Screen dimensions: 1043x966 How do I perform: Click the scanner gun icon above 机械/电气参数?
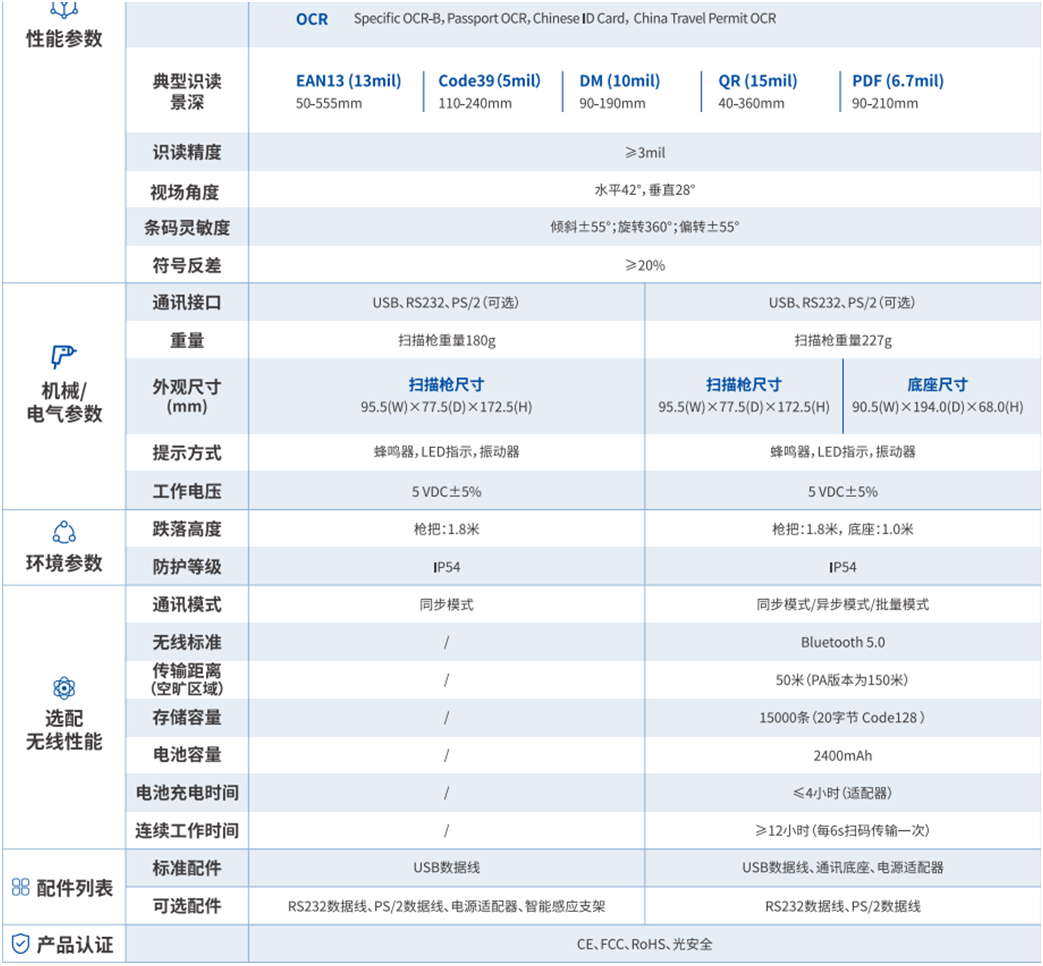pos(64,357)
